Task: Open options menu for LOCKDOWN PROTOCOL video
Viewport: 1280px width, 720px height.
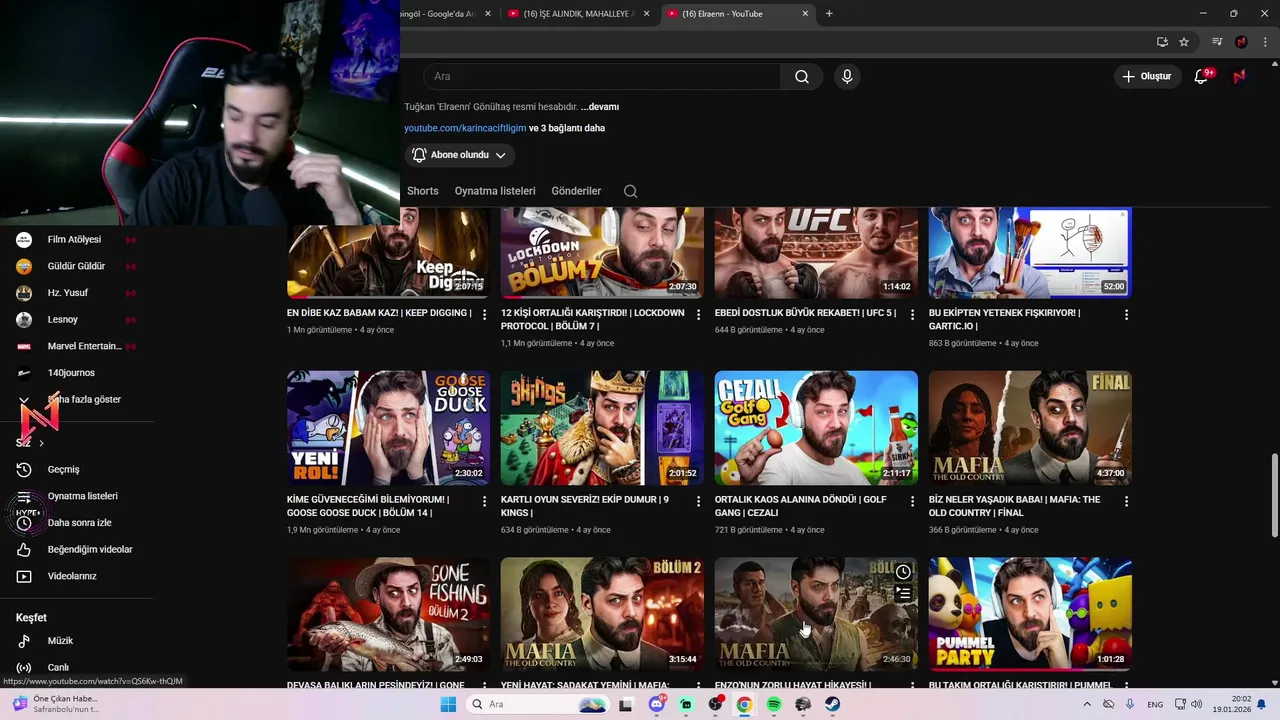Action: click(698, 314)
